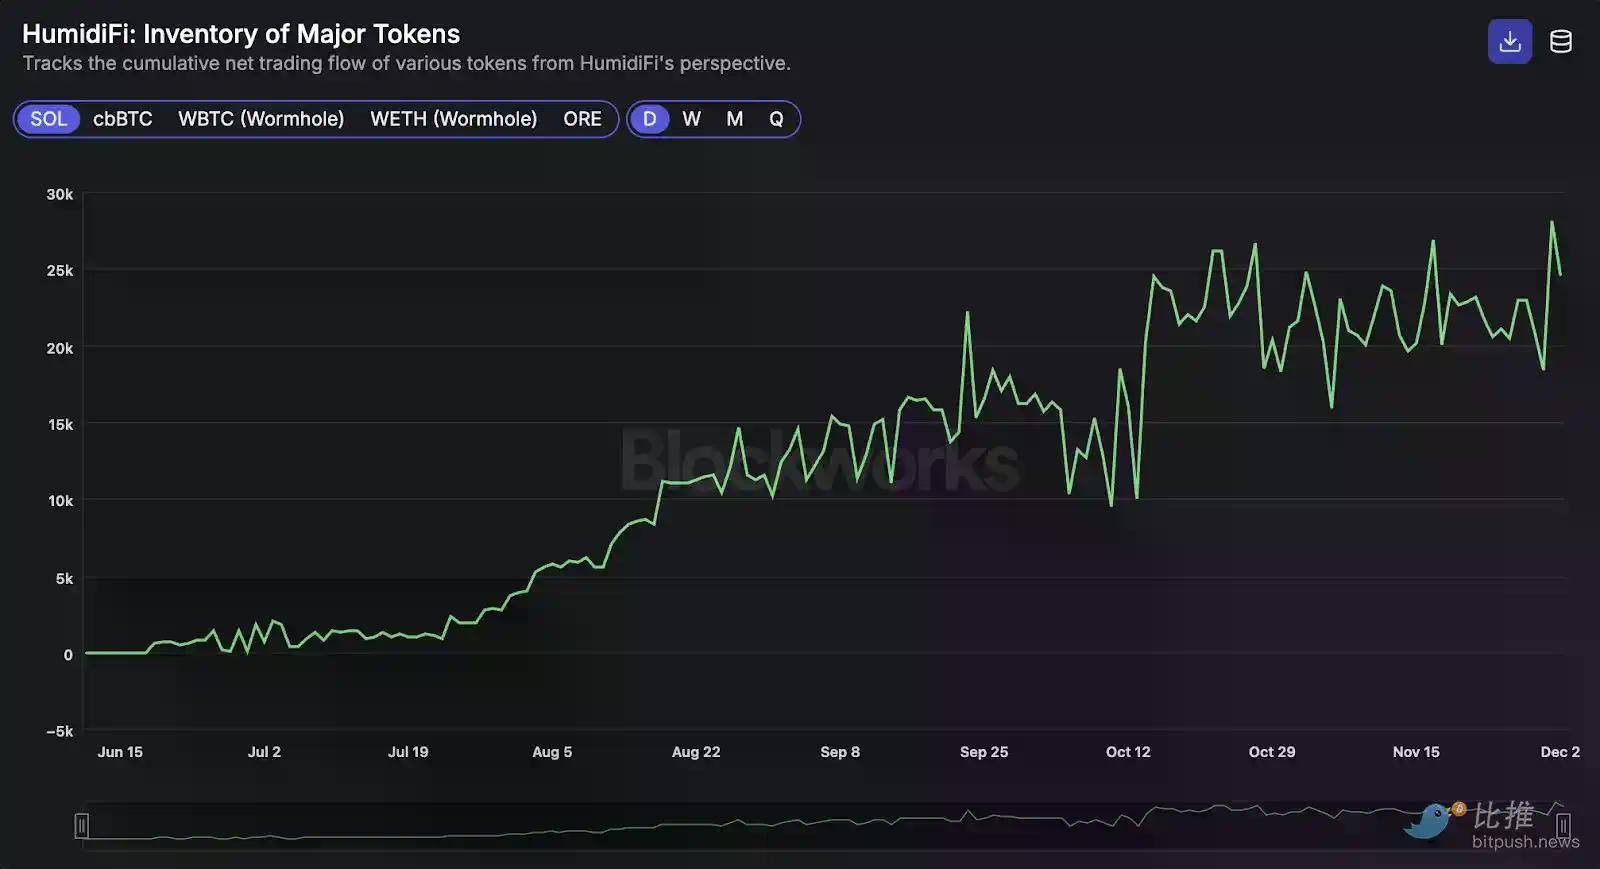The image size is (1600, 869).
Task: Click the Jun 15 x-axis label
Action: 120,752
